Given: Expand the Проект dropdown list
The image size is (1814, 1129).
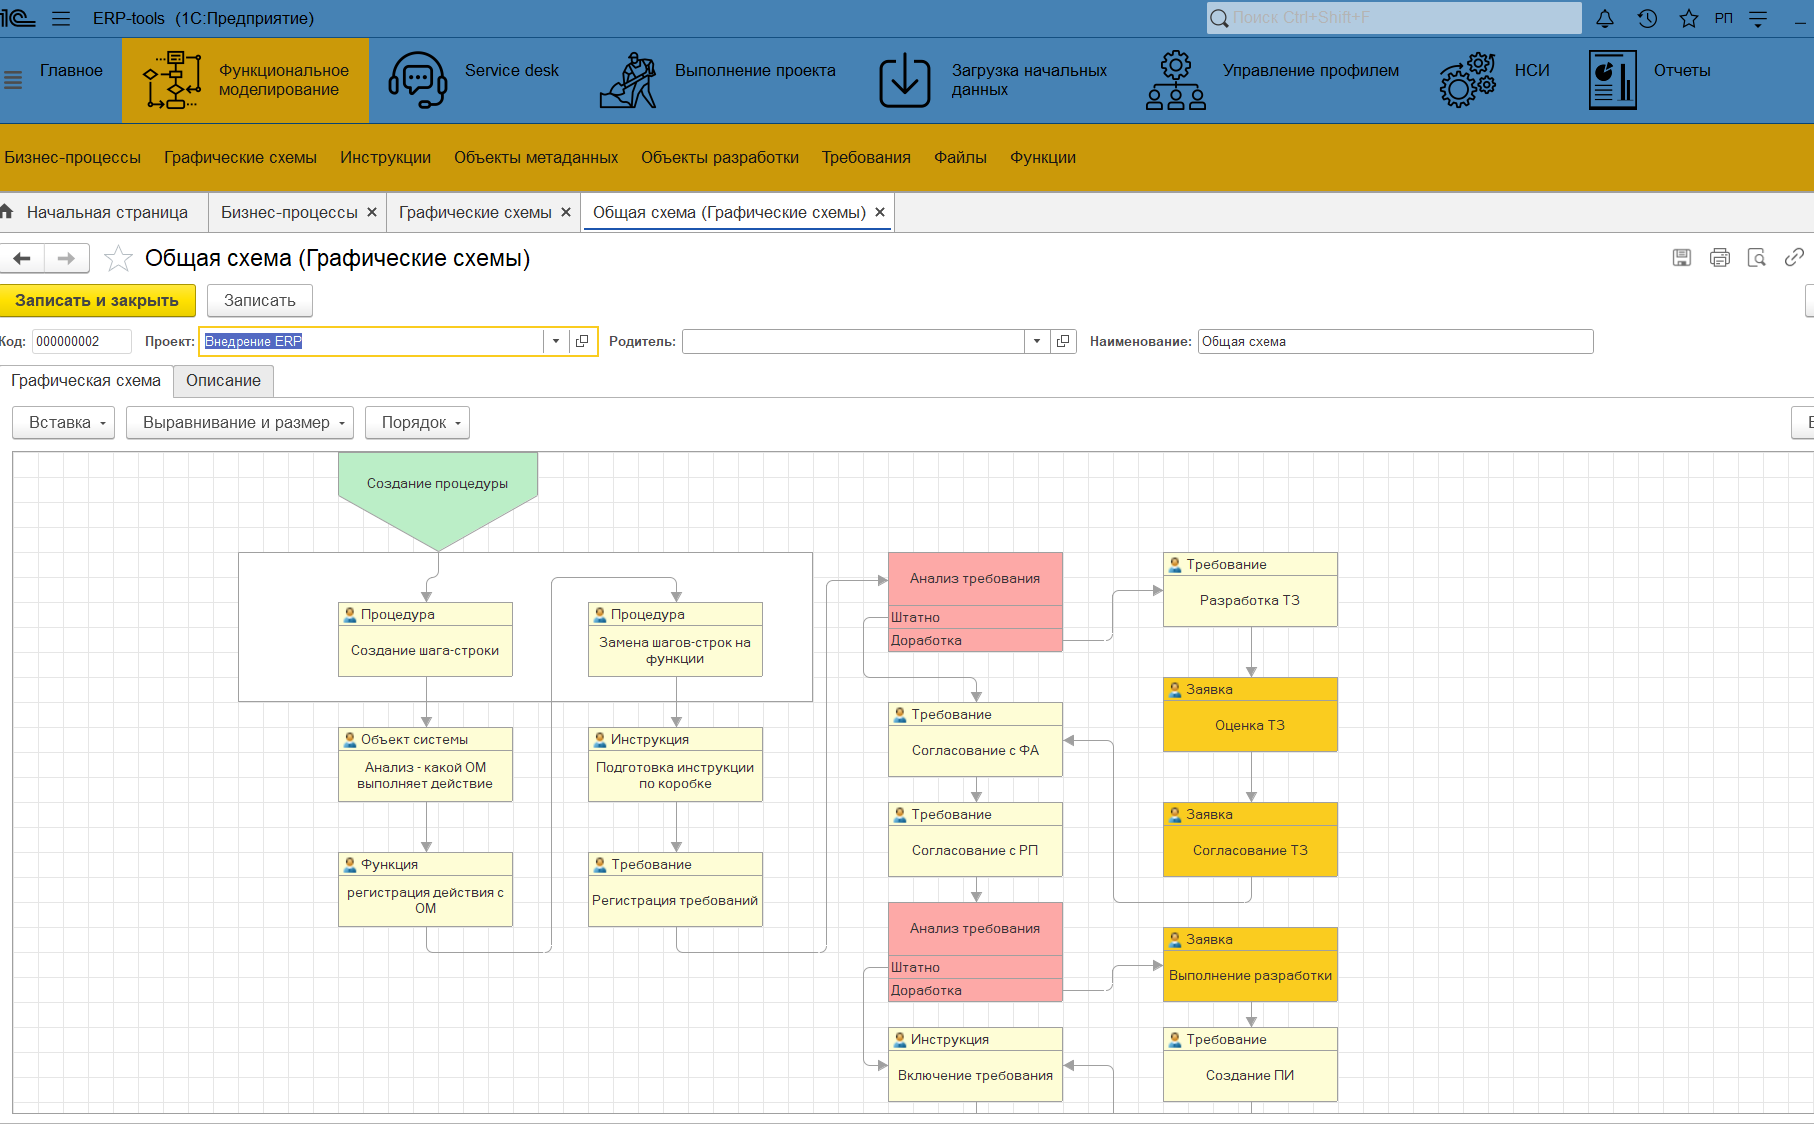Looking at the screenshot, I should [556, 341].
